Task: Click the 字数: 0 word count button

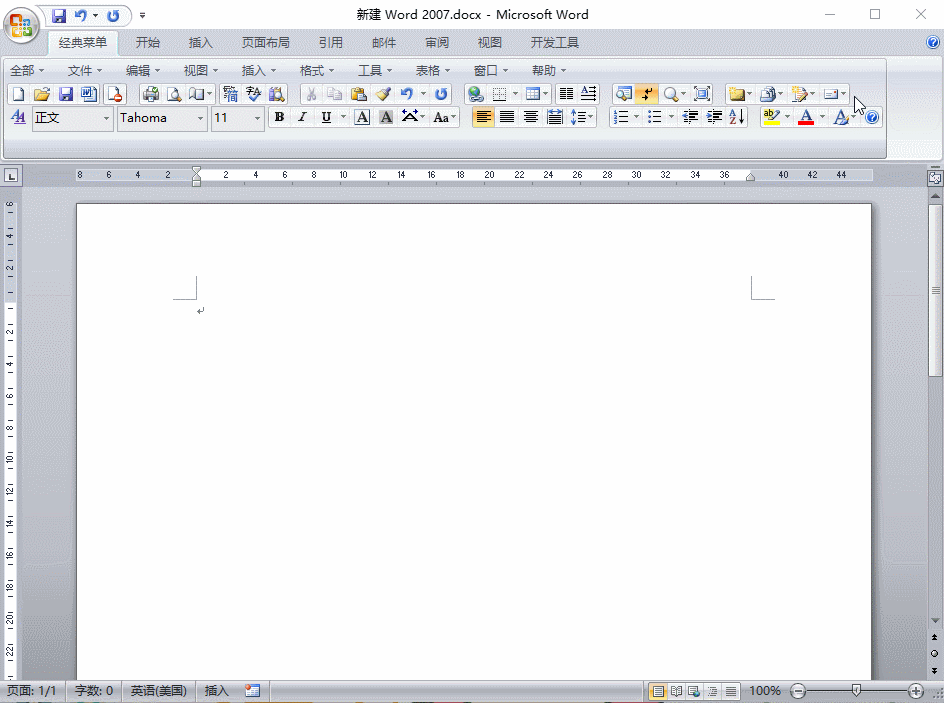Action: [94, 691]
